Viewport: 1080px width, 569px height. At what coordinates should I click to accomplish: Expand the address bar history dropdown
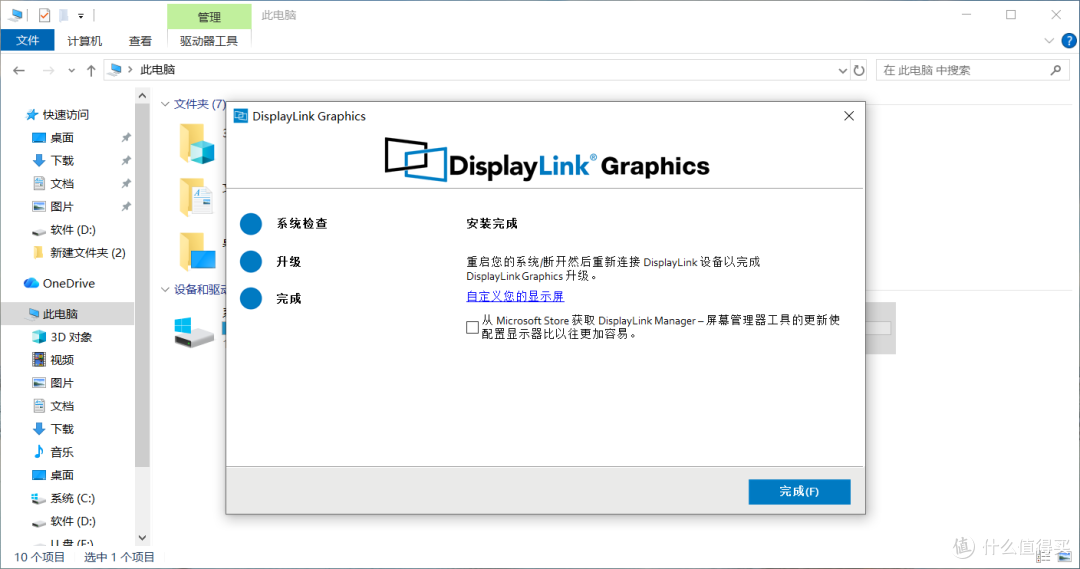click(x=842, y=70)
